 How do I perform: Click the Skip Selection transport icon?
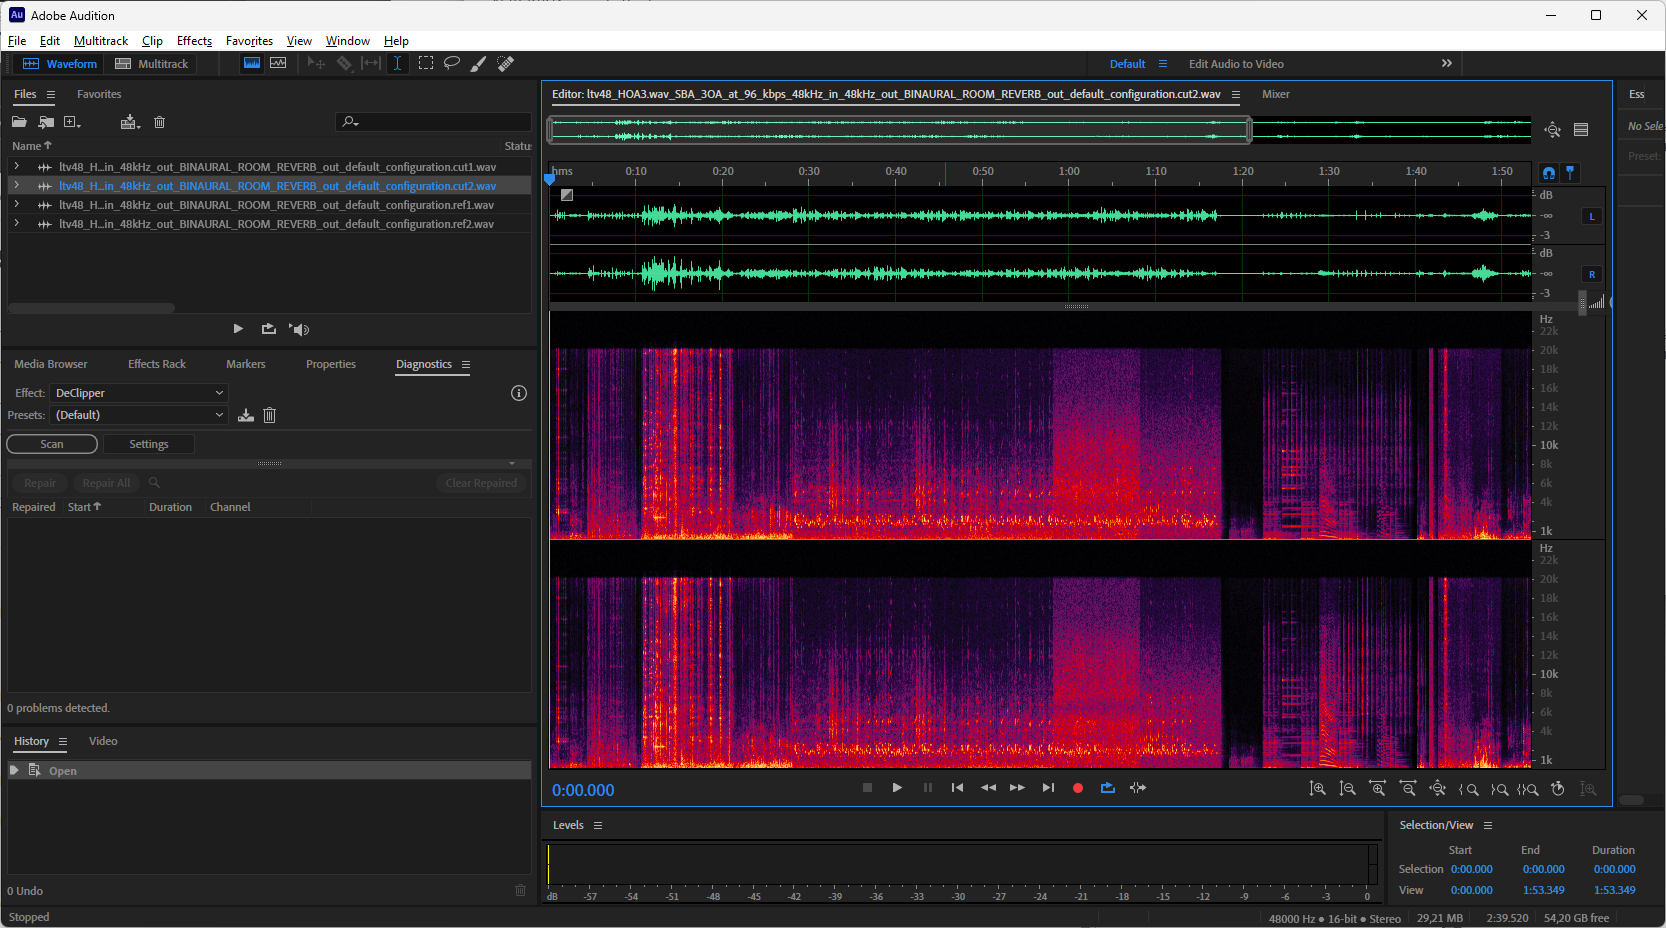click(1138, 788)
